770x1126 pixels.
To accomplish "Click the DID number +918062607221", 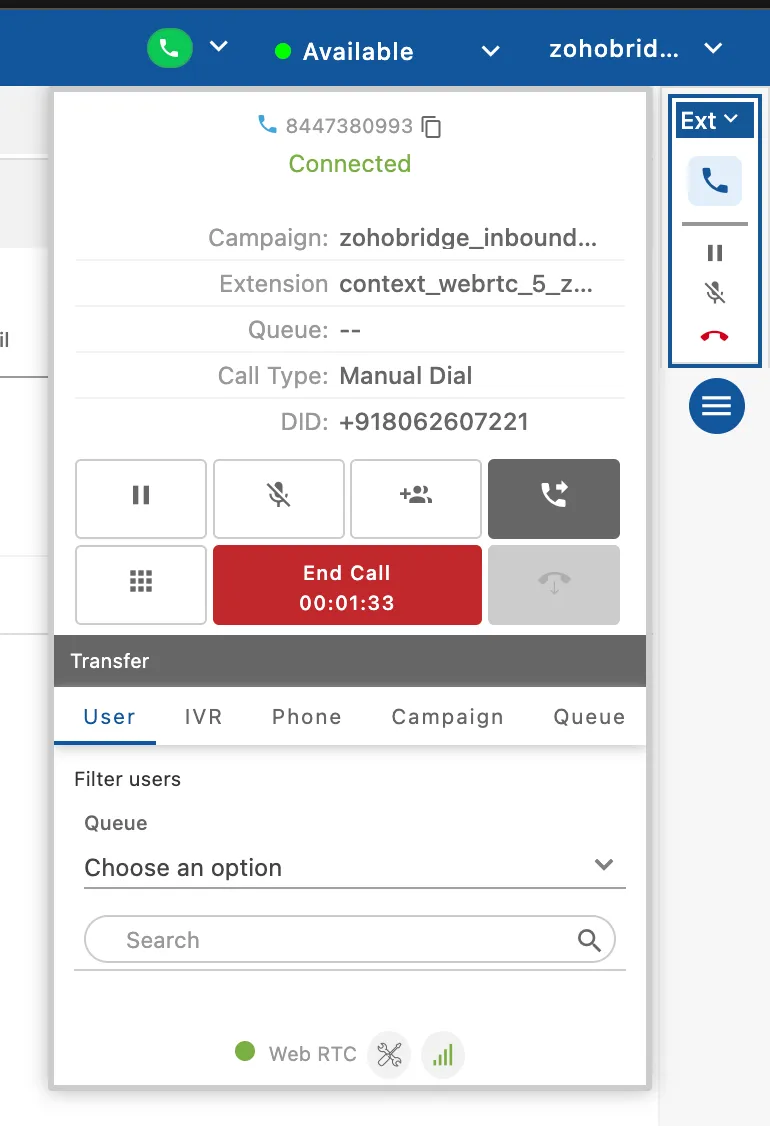I will tap(434, 422).
